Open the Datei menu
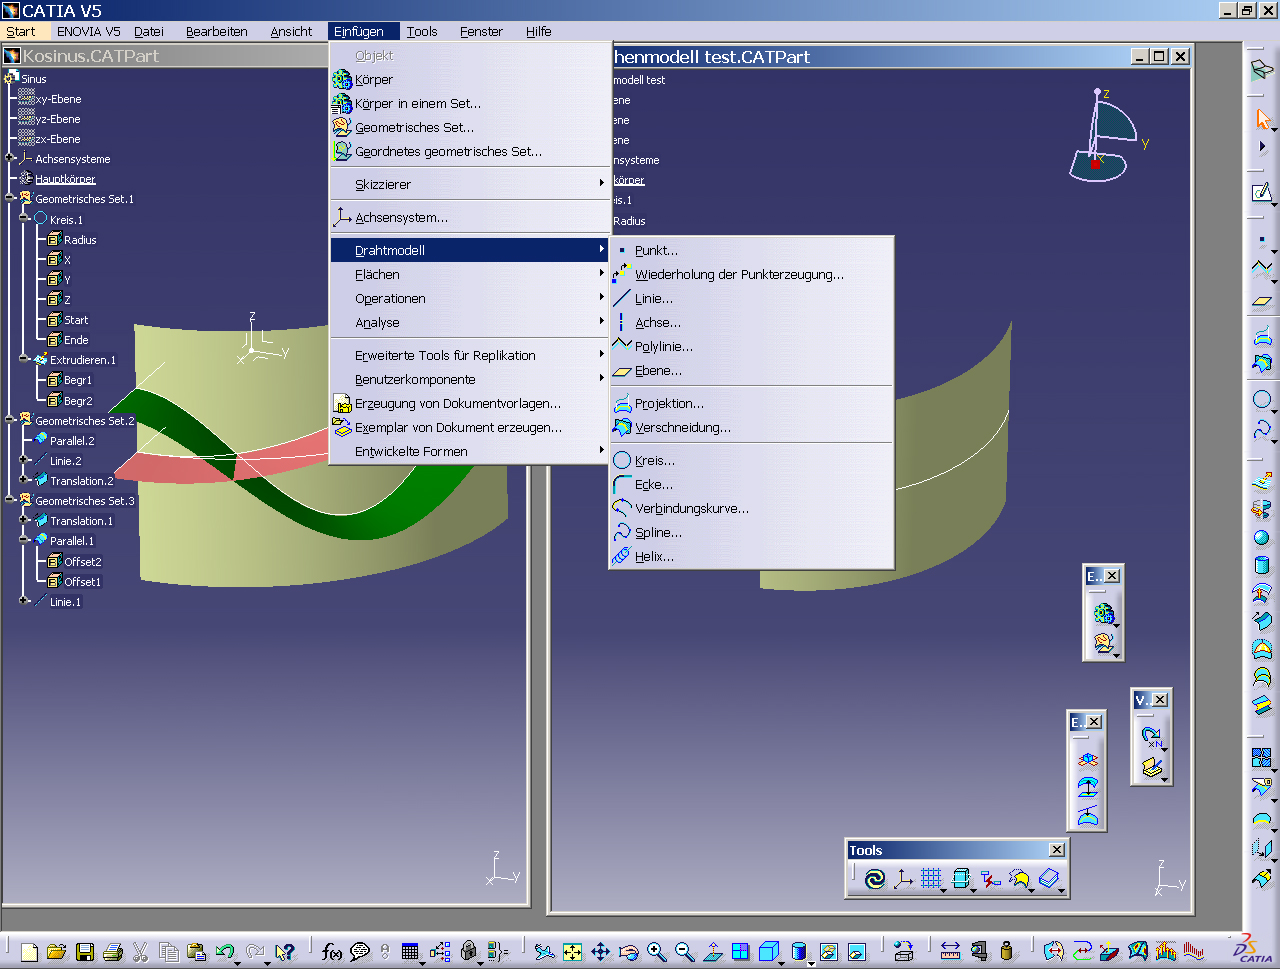 point(149,31)
